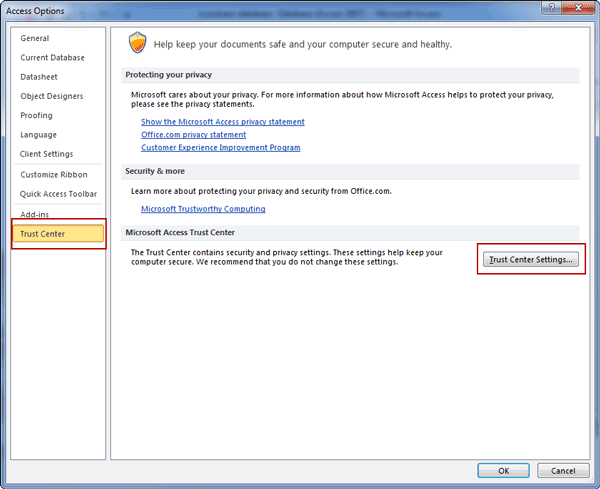The image size is (600, 489).
Task: Open Language settings category
Action: coord(39,135)
